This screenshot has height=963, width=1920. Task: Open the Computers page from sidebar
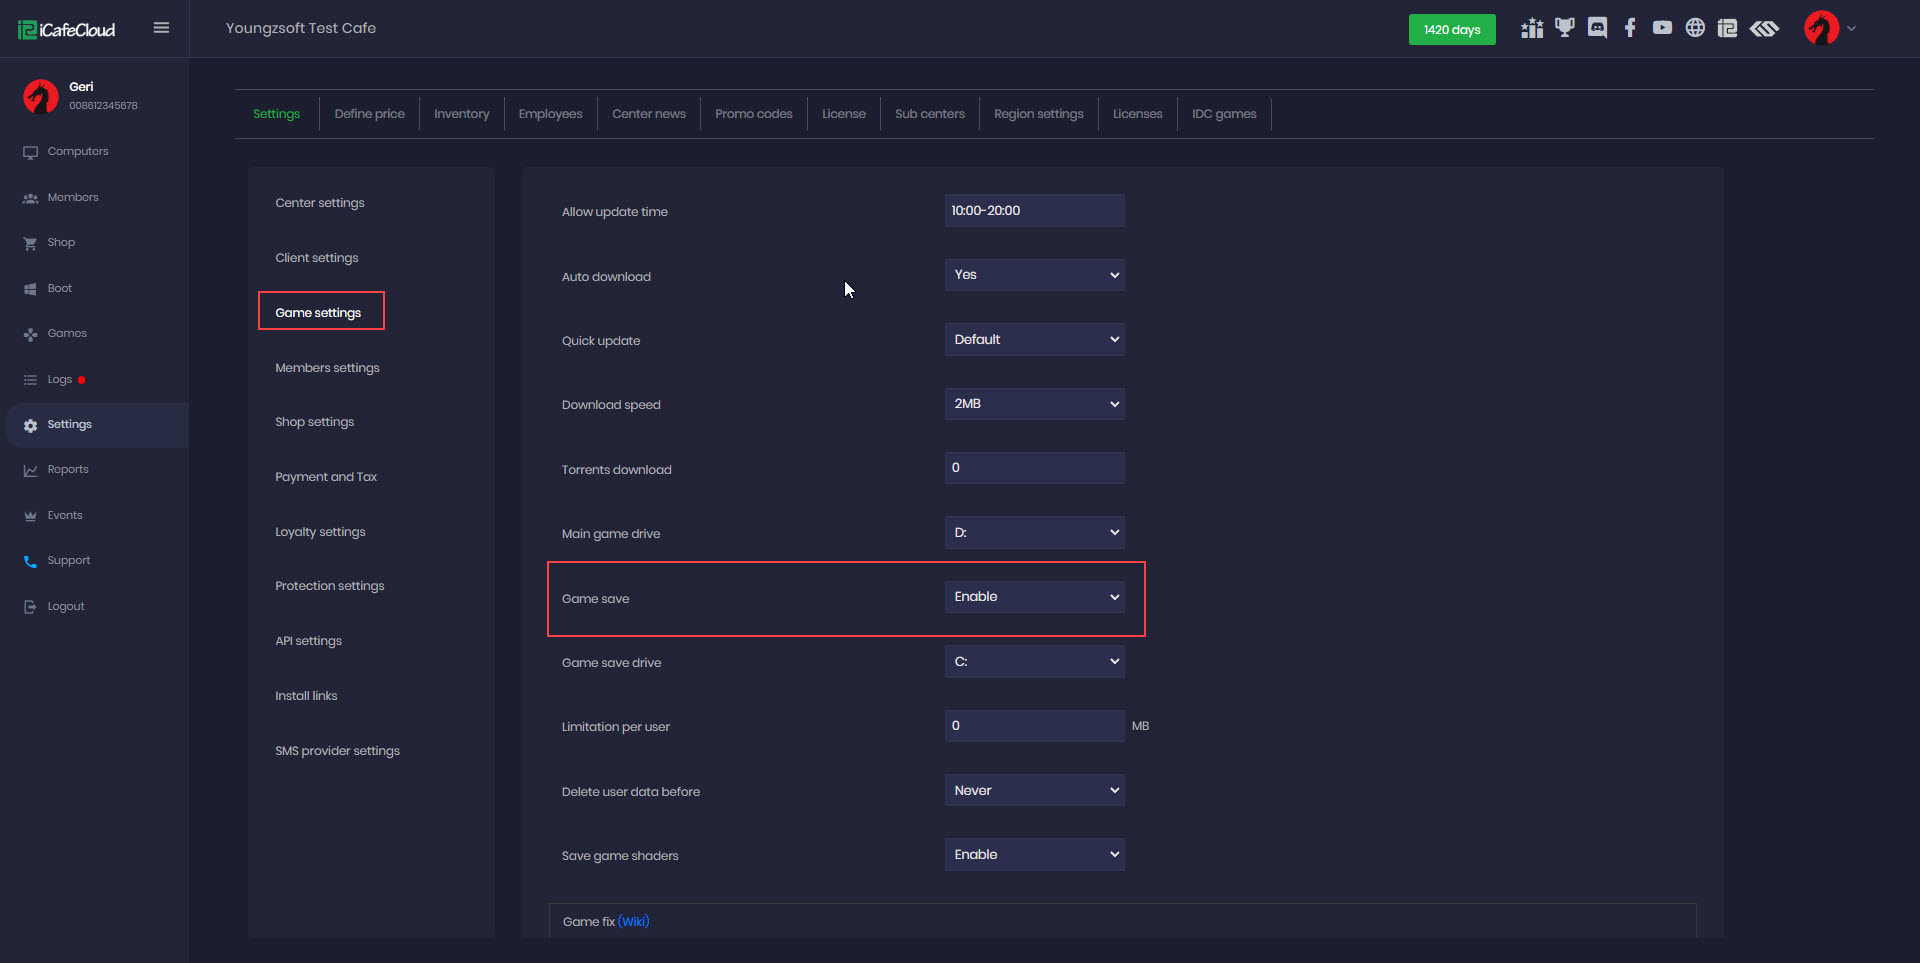point(78,152)
